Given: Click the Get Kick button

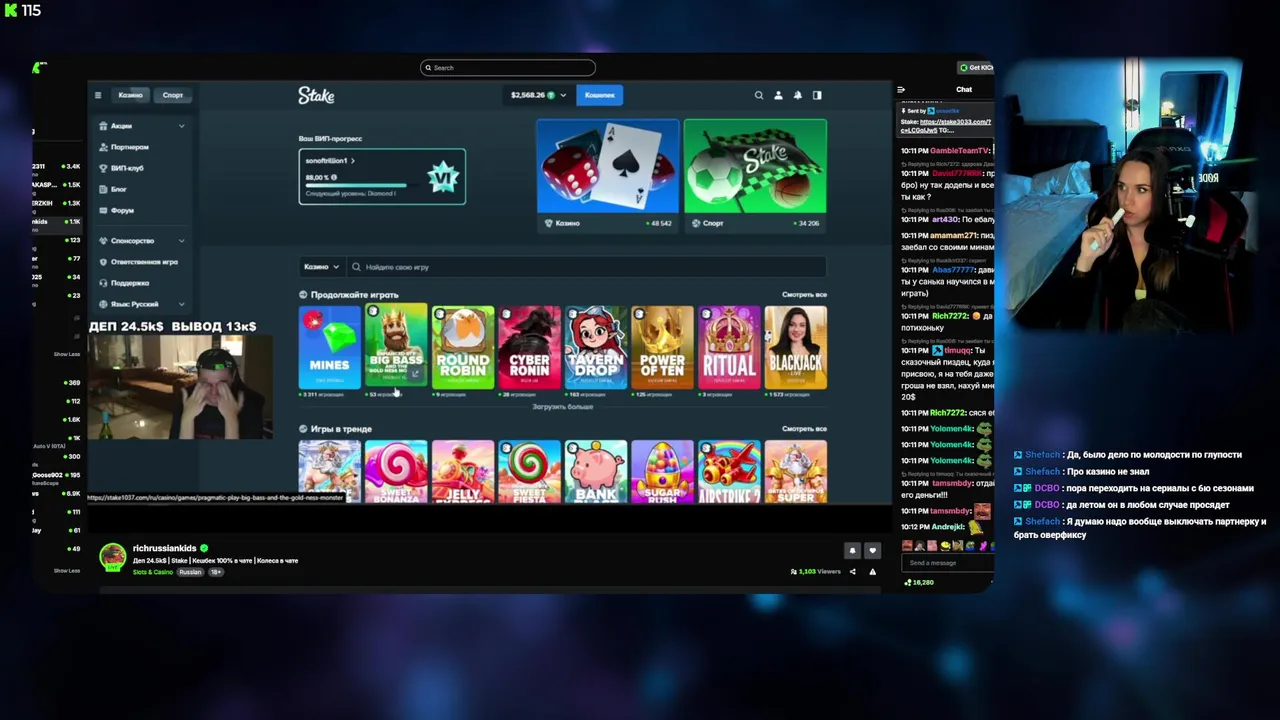Looking at the screenshot, I should coord(975,68).
